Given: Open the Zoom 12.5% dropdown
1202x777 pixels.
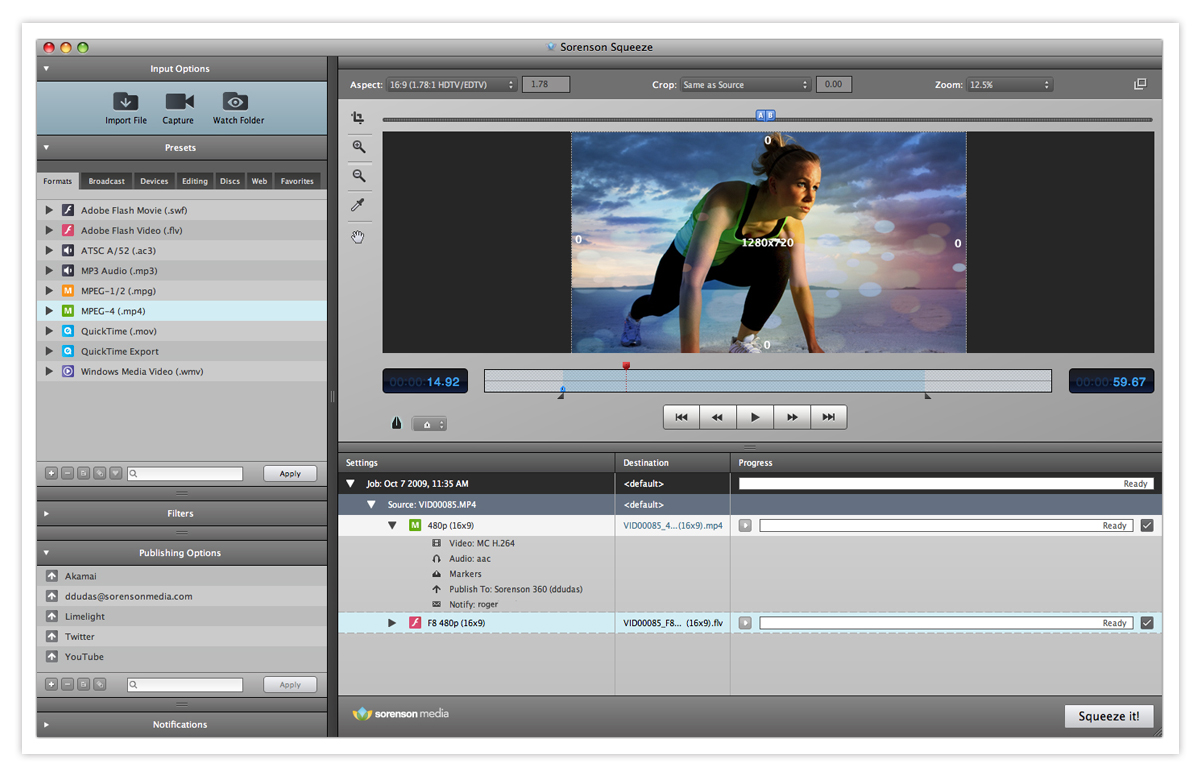Looking at the screenshot, I should pos(1009,85).
